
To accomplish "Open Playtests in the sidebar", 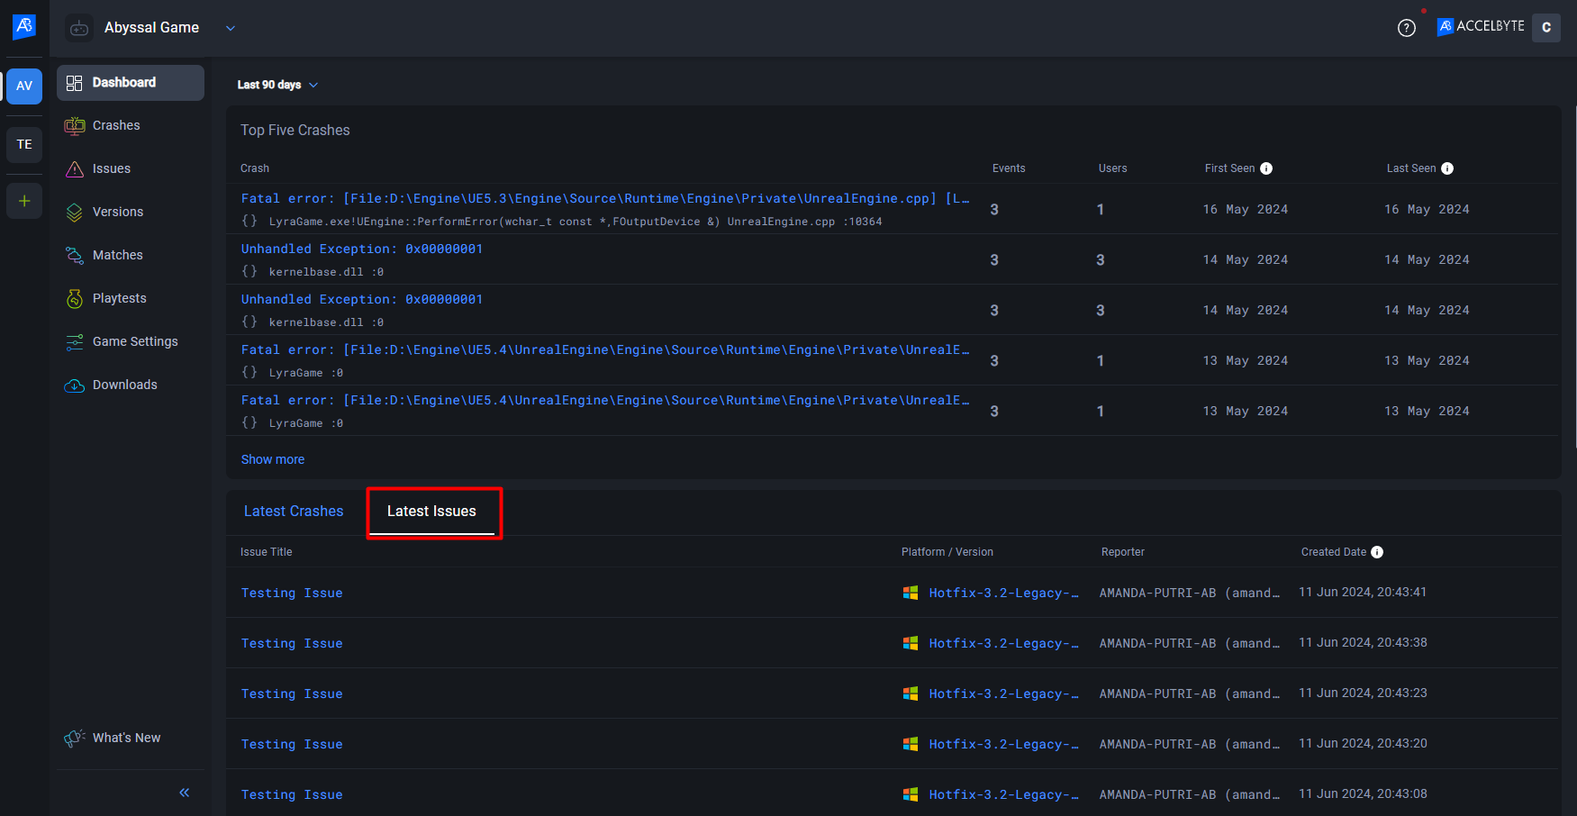I will coord(130,298).
